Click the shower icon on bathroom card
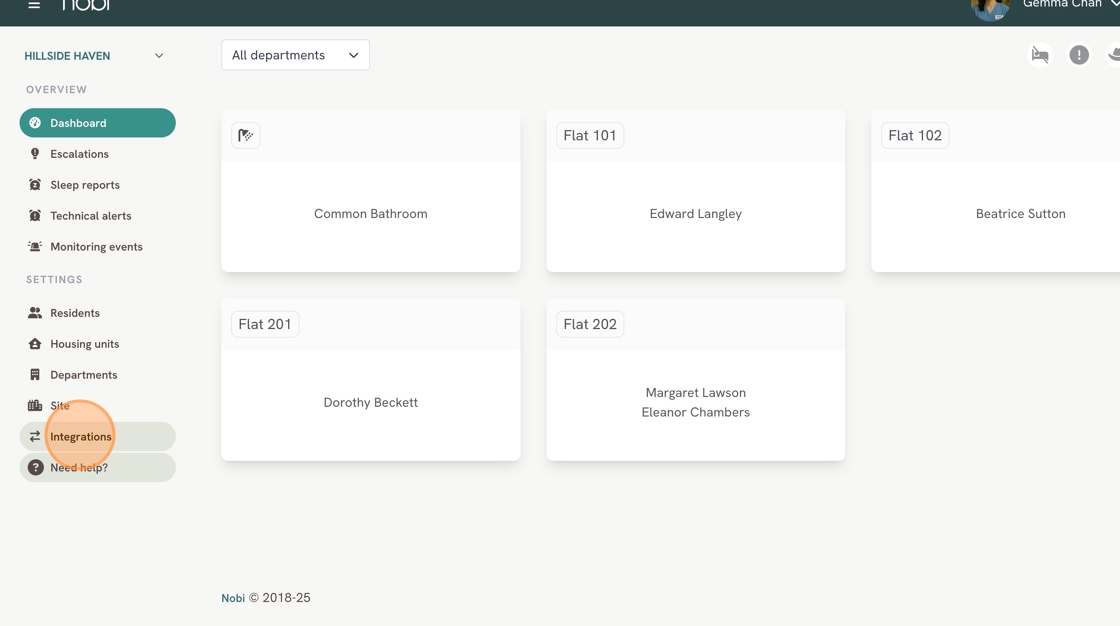The image size is (1120, 626). coord(245,135)
